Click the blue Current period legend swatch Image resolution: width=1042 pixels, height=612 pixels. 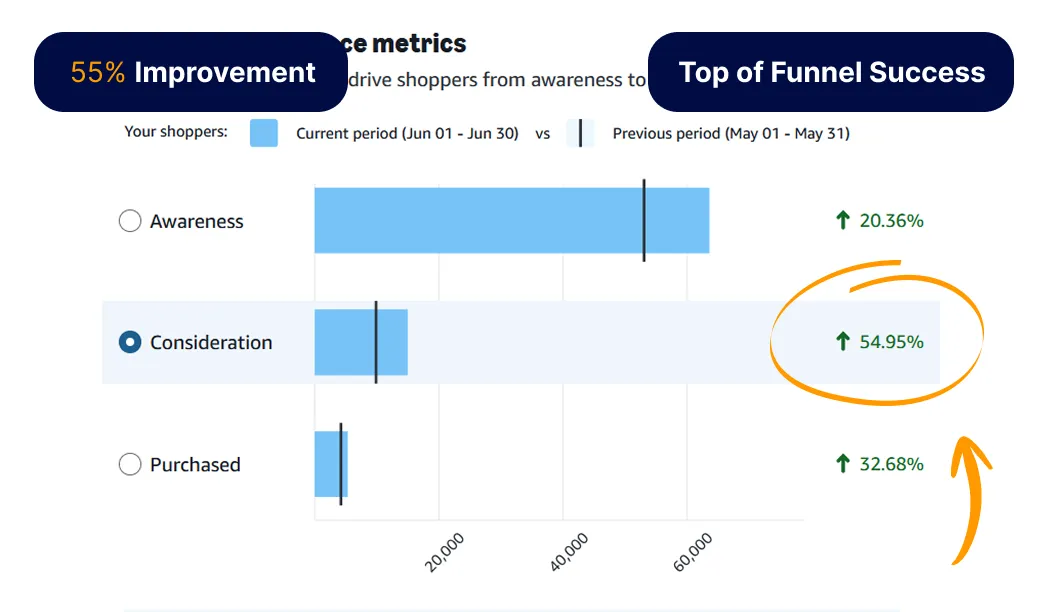click(264, 133)
